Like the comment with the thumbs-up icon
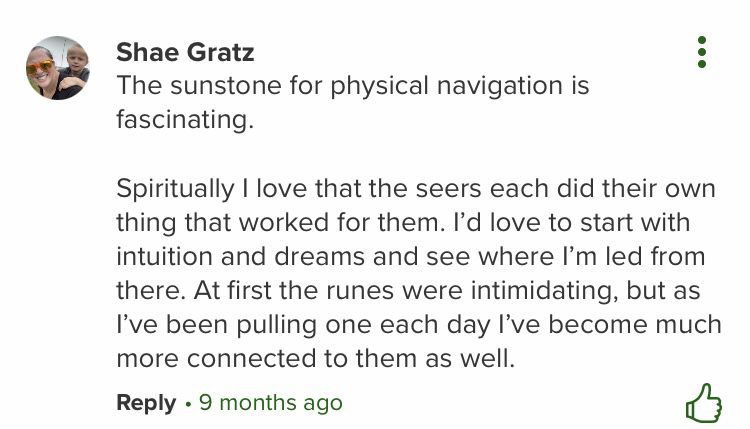Image resolution: width=750 pixels, height=429 pixels. point(703,402)
